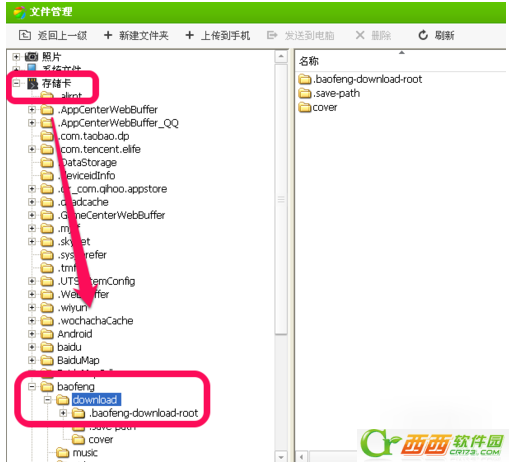509x462 pixels.
Task: Select the 照片 camera icon in the tree
Action: click(32, 57)
